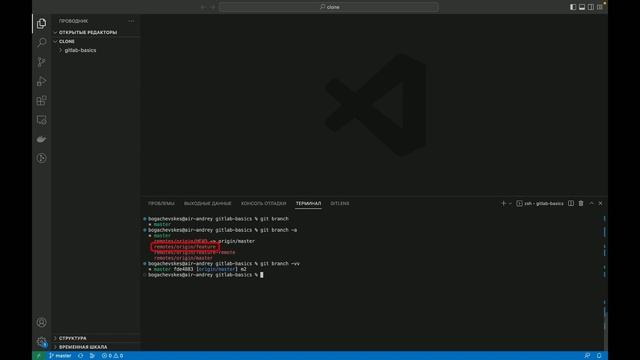640x360 pixels.
Task: Open the new terminal launch profile dropdown
Action: pyautogui.click(x=510, y=203)
